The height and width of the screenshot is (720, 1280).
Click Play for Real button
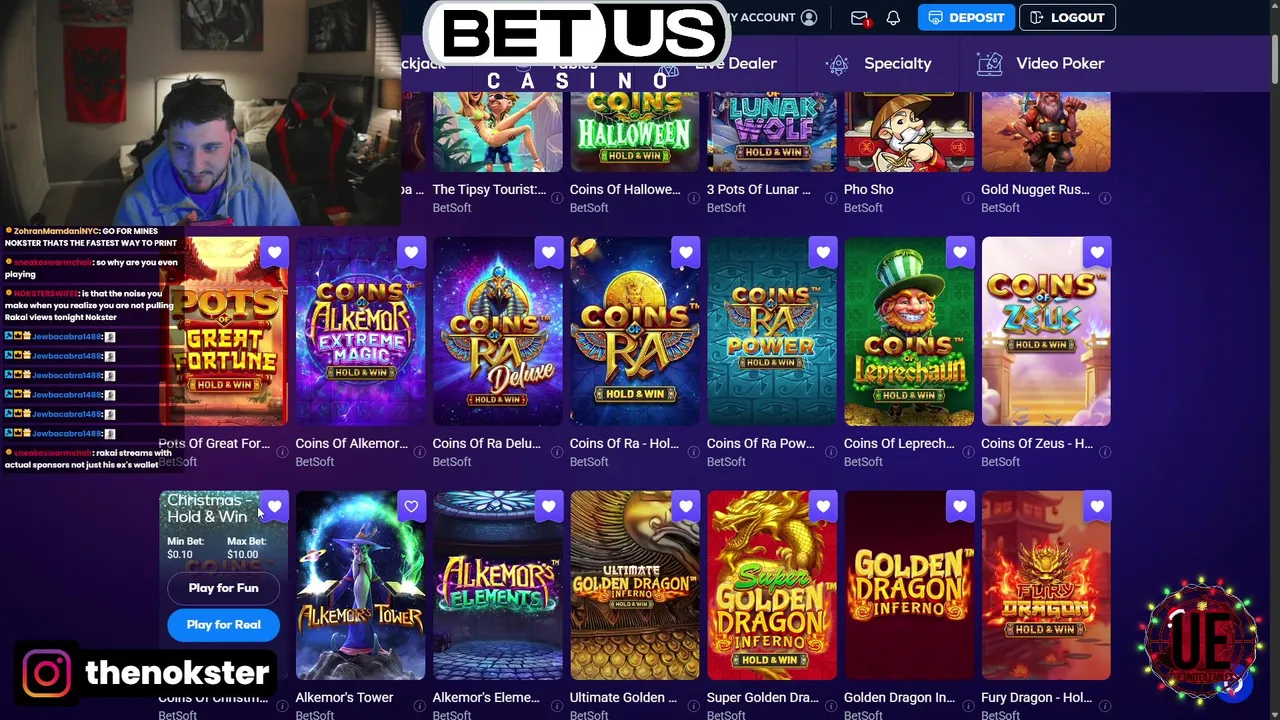coord(223,625)
